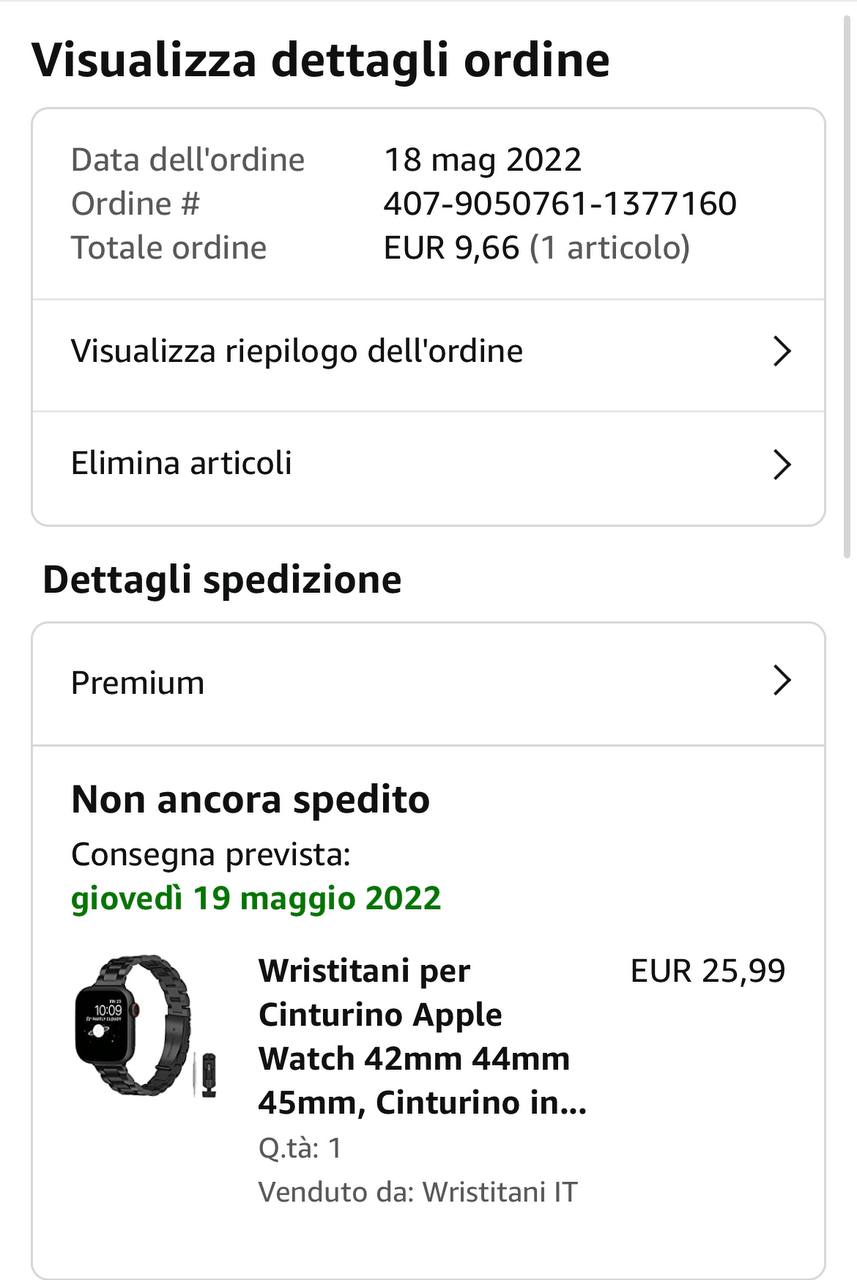Open the Apple Watch band product thumbnail
857x1280 pixels.
(143, 1026)
